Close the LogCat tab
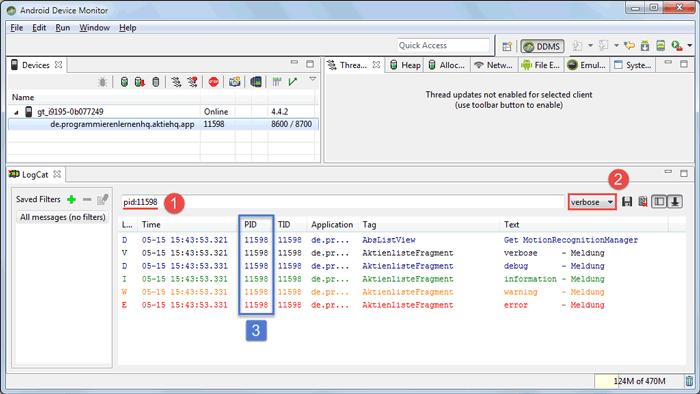Image resolution: width=700 pixels, height=394 pixels. point(57,174)
